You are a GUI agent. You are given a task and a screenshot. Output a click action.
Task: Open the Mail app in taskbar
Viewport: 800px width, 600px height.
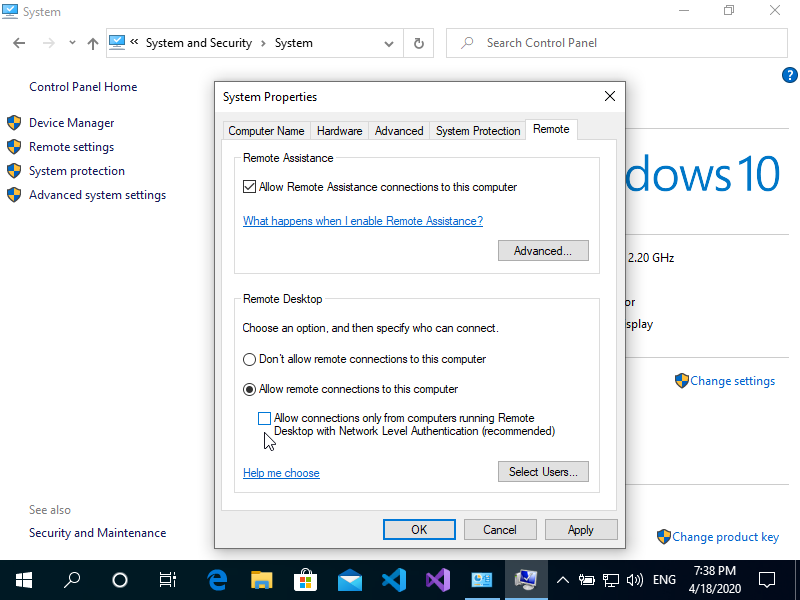tap(349, 580)
